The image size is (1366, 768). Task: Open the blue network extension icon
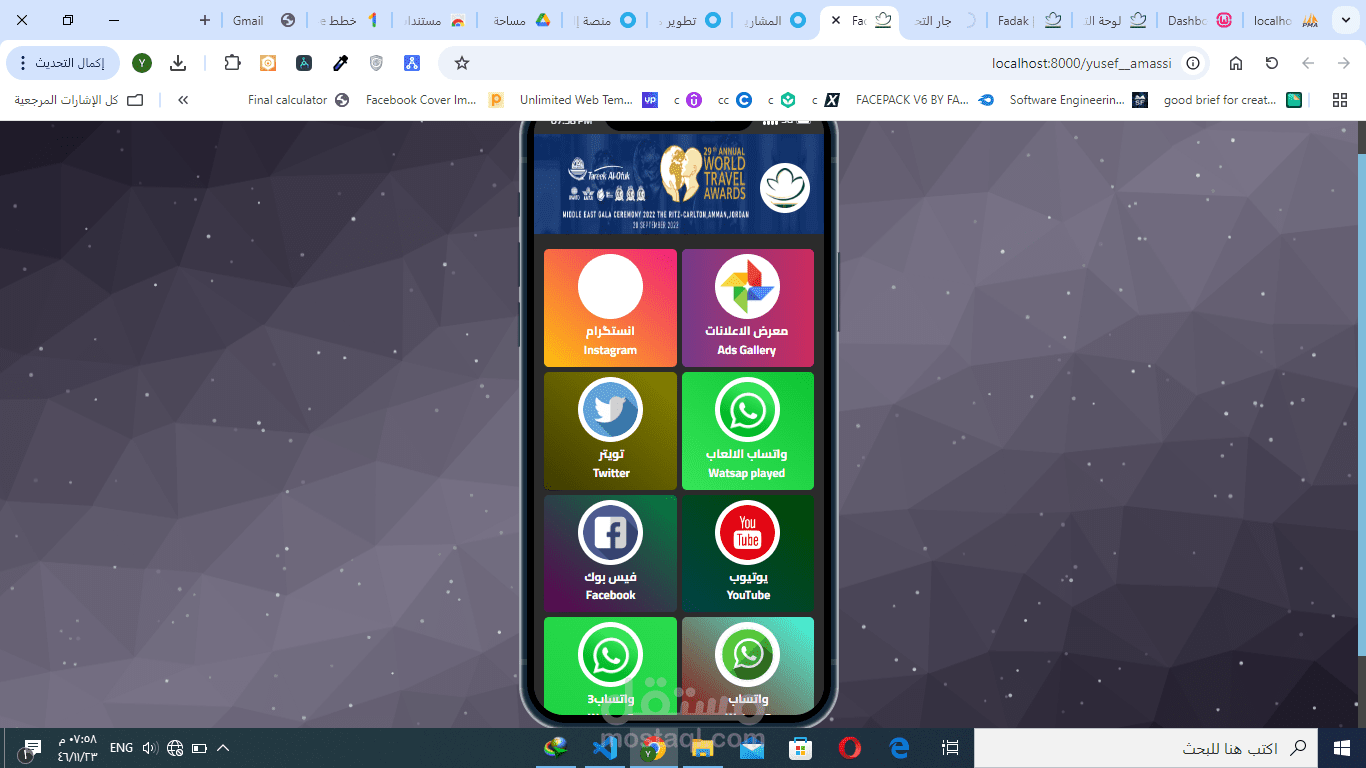412,63
